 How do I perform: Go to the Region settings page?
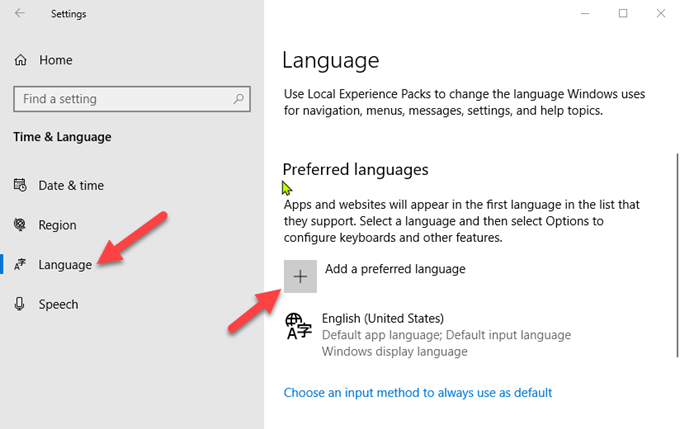[x=57, y=225]
